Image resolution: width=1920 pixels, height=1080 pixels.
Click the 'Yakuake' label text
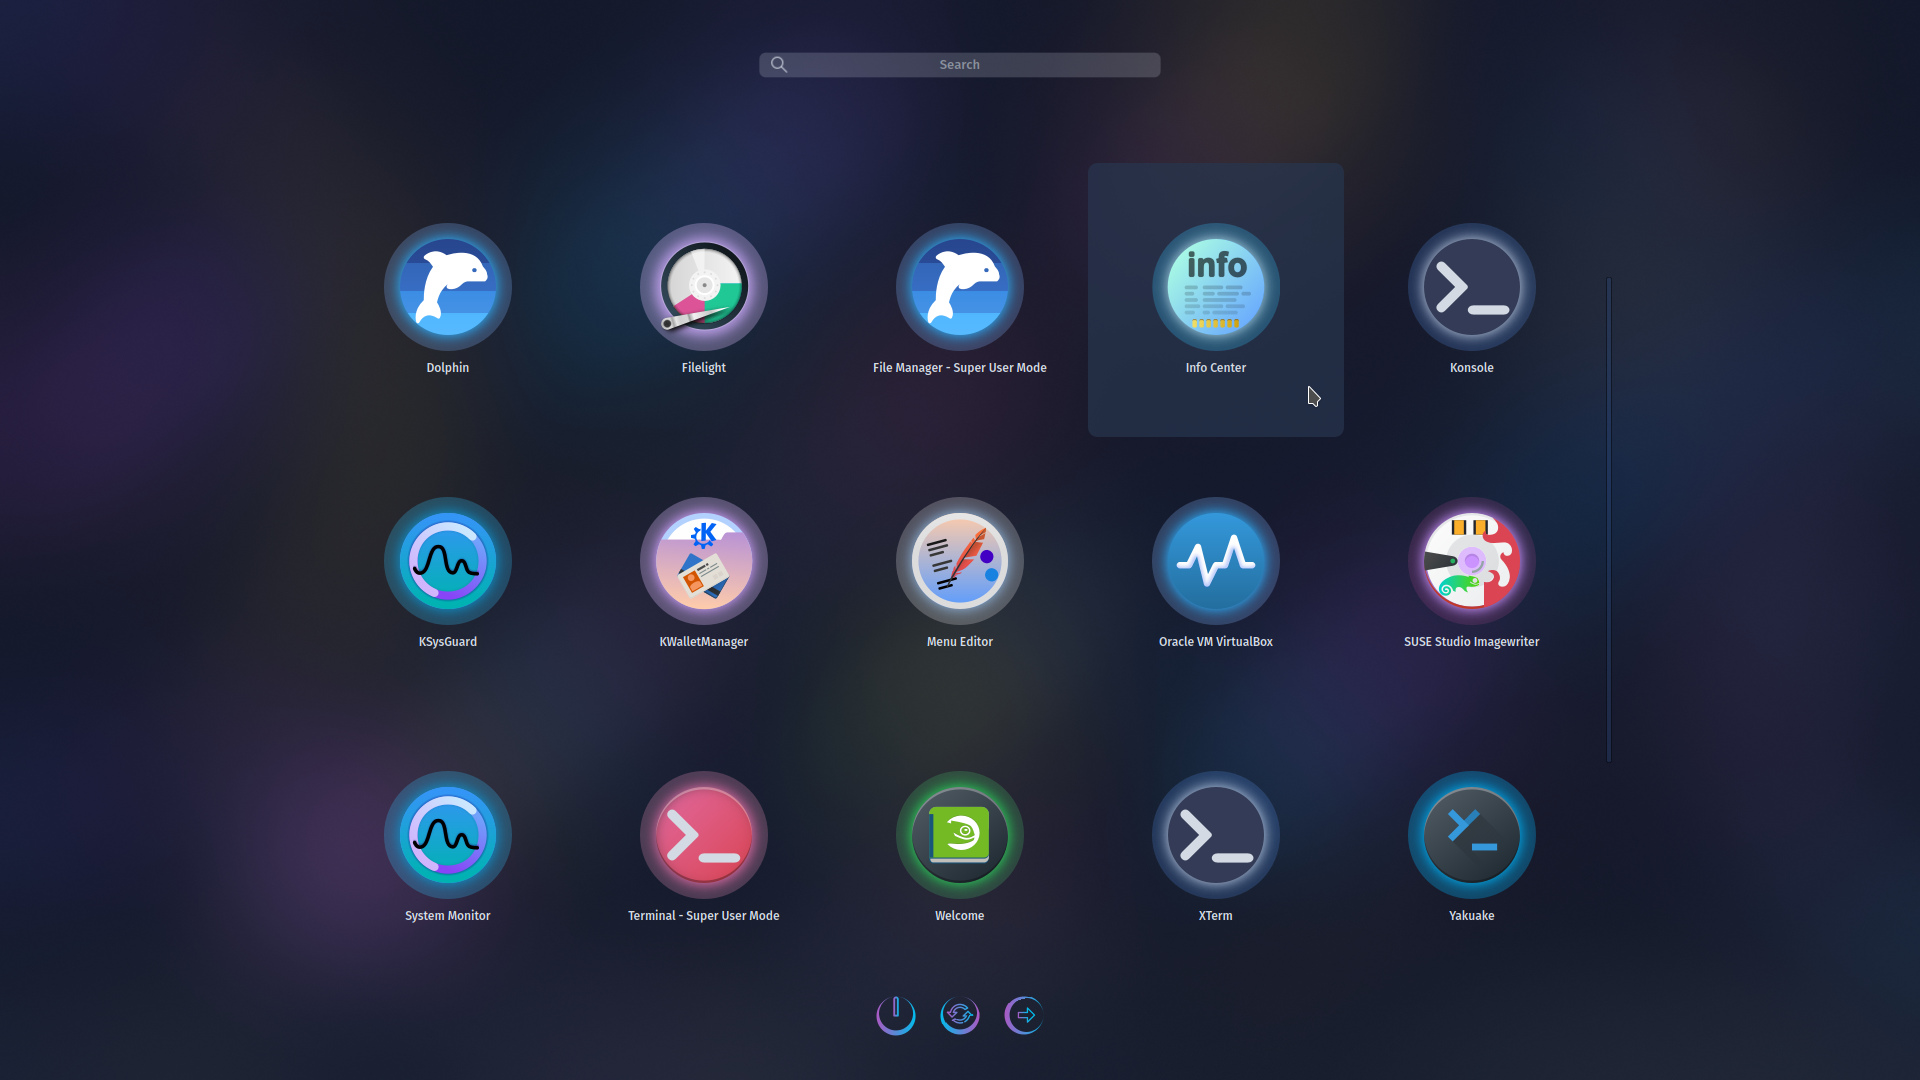point(1472,916)
